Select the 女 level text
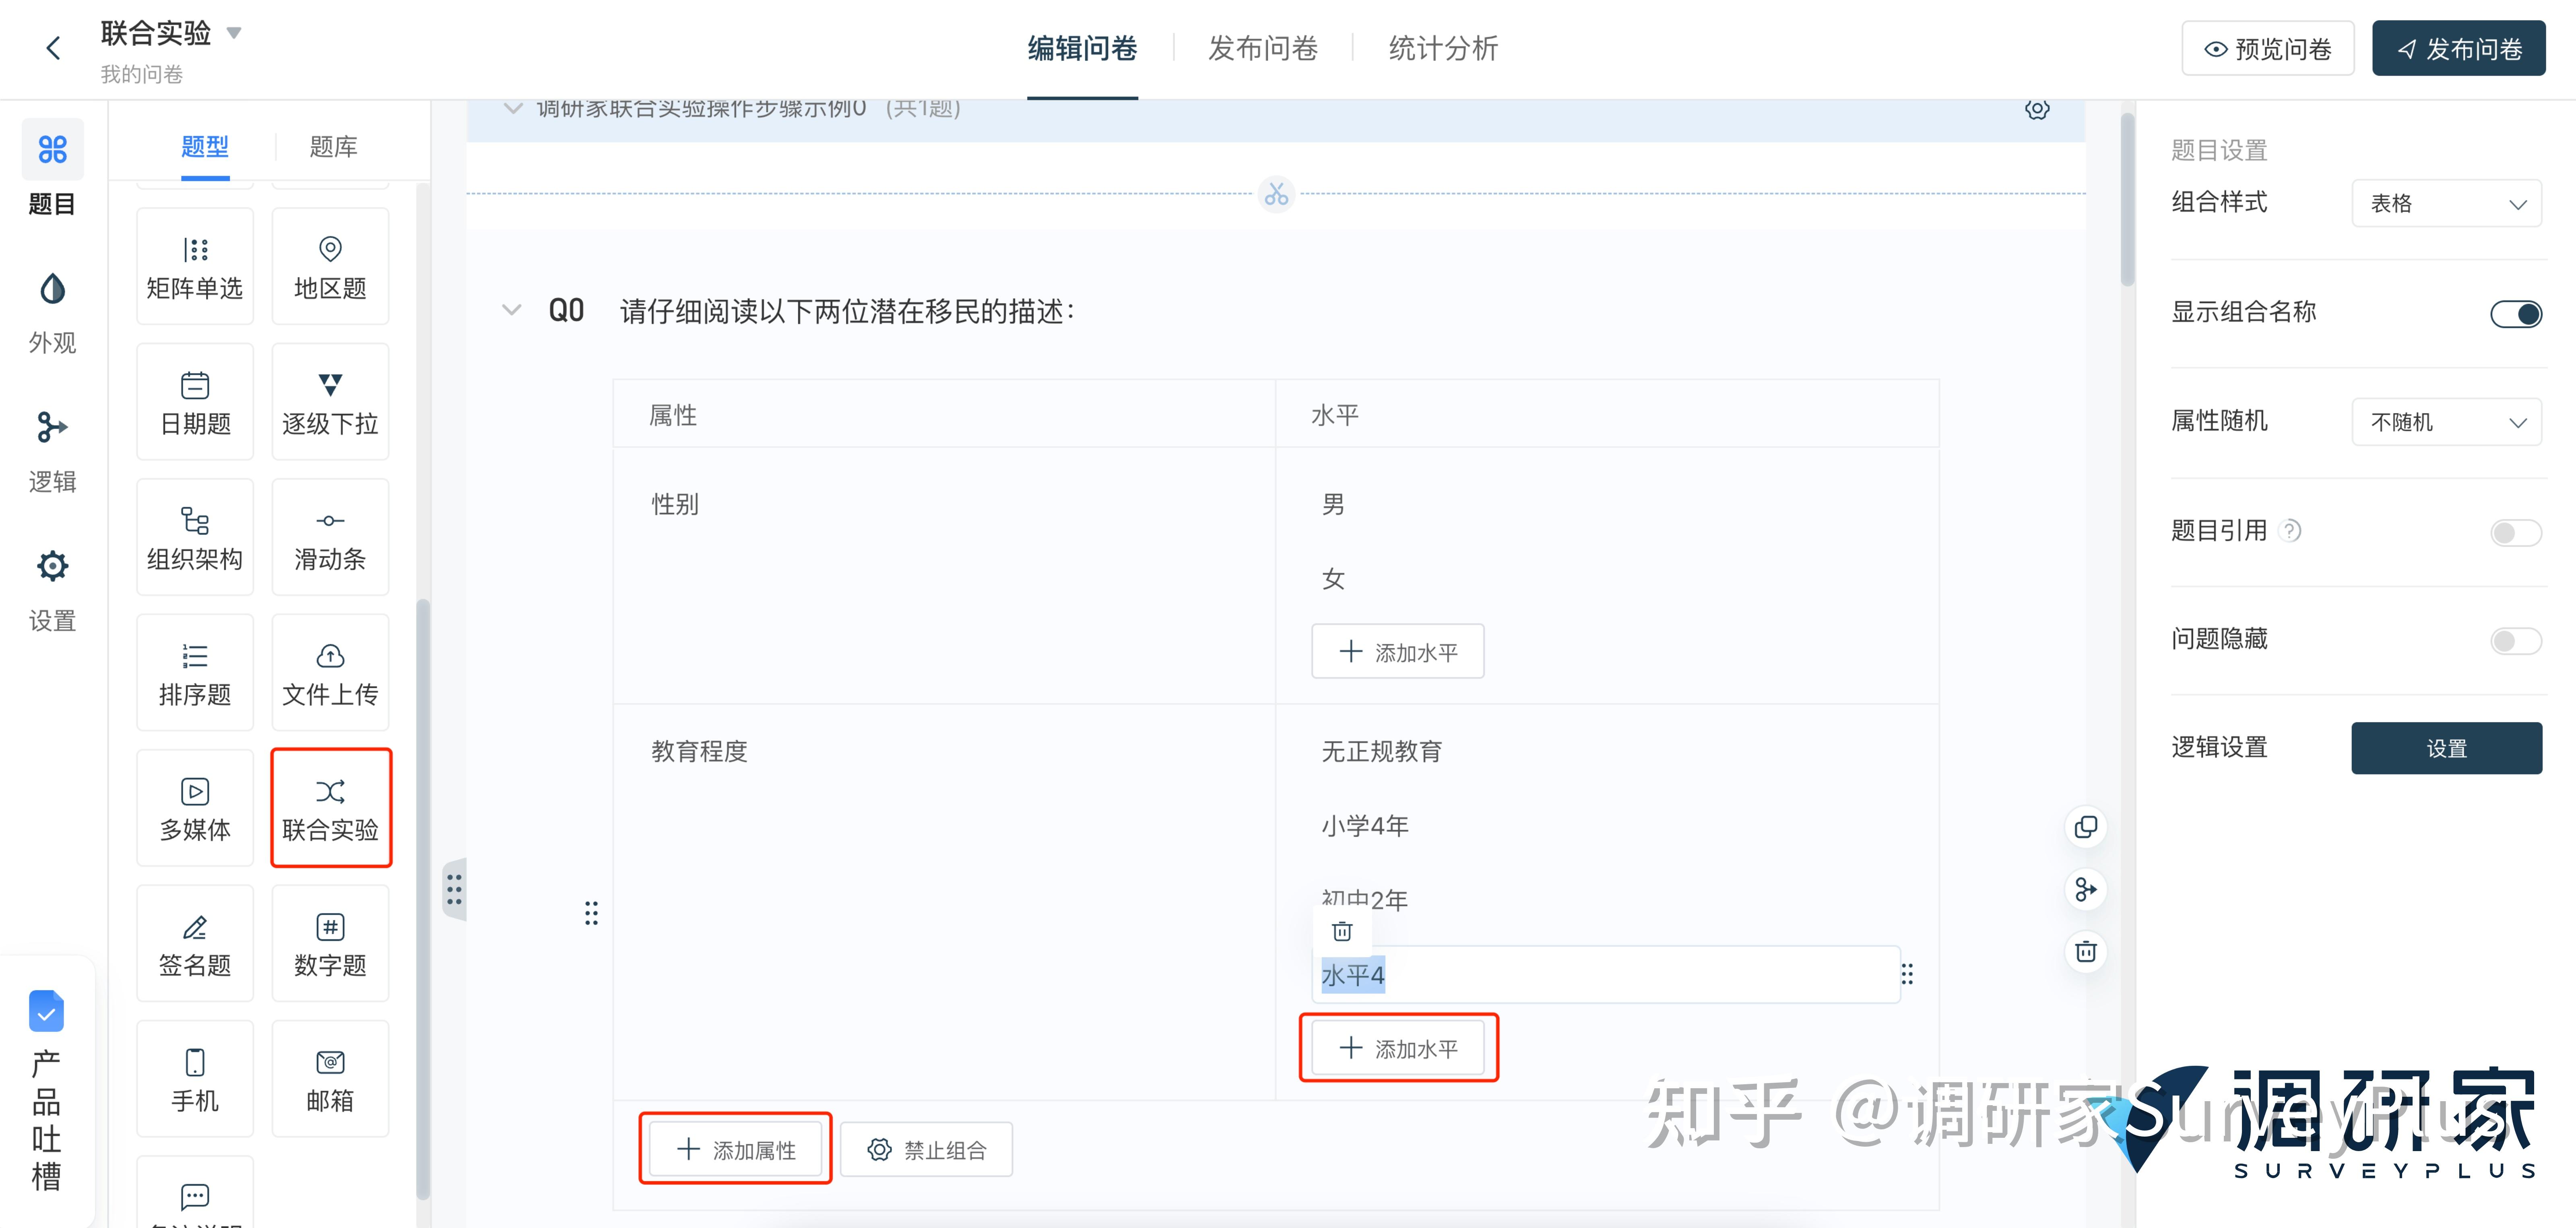2576x1228 pixels. [1333, 579]
